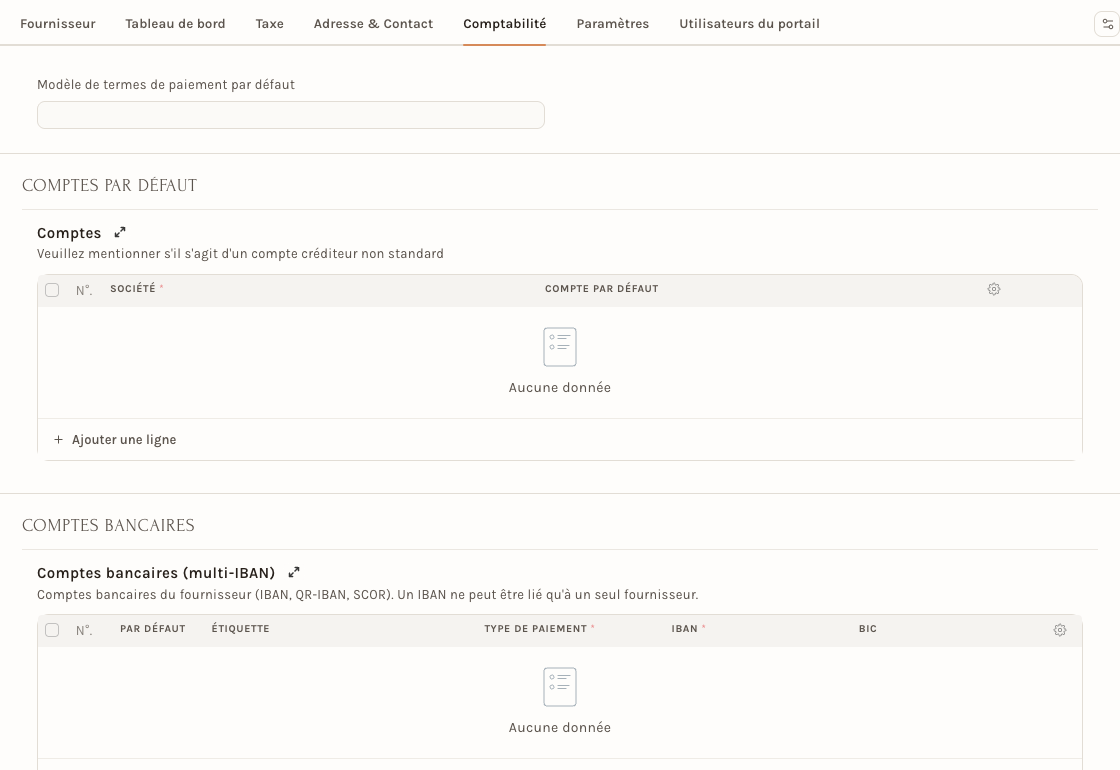The height and width of the screenshot is (770, 1120).
Task: Expand Comptes bancaires (multi-IBAN) table fullscreen
Action: point(294,572)
